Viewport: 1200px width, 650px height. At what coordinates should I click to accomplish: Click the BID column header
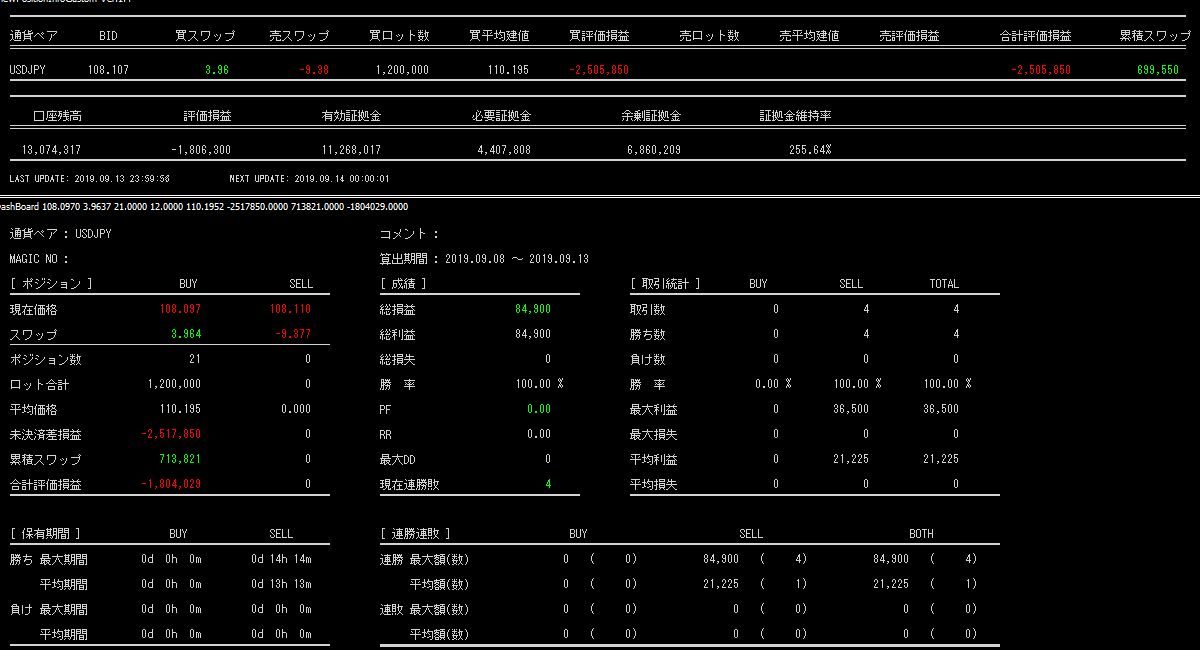(x=108, y=35)
